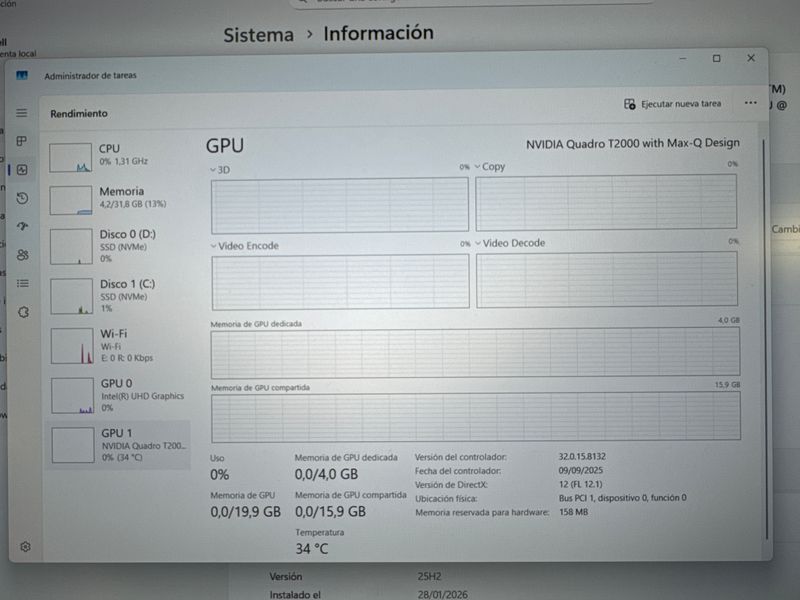Open the Details list icon in sidebar
Screen dimensions: 800x600
click(x=23, y=283)
